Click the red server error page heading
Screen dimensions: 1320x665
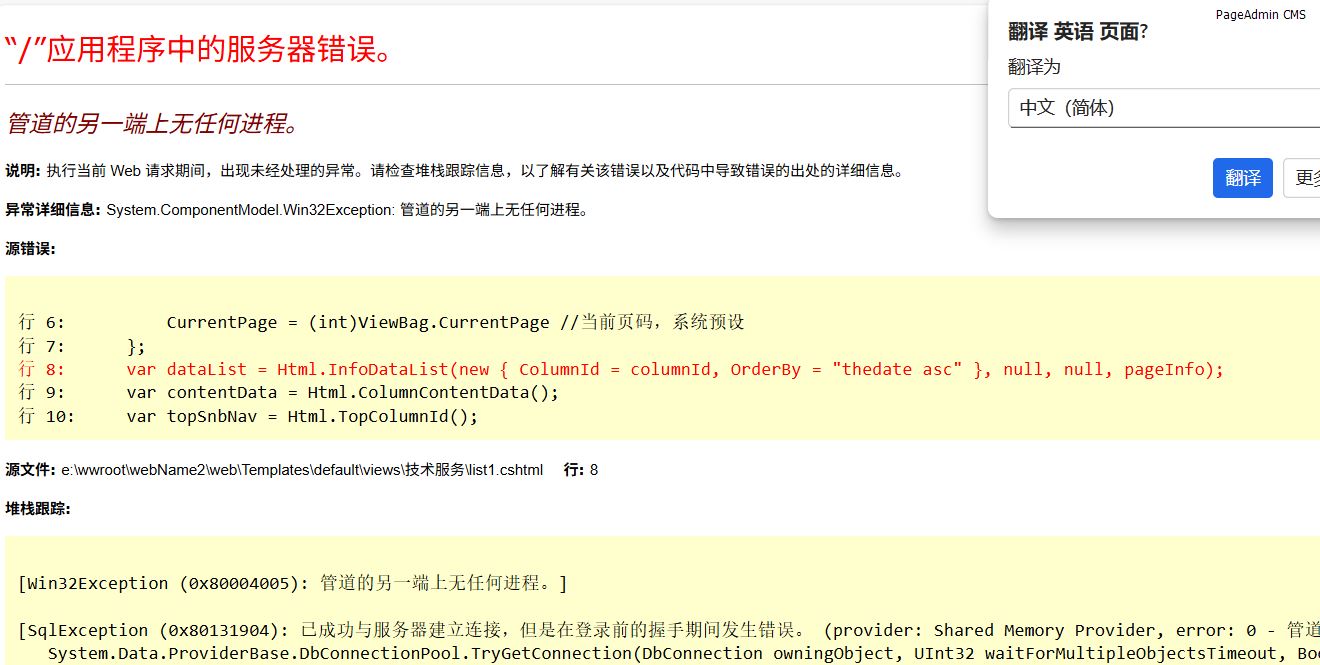[198, 48]
